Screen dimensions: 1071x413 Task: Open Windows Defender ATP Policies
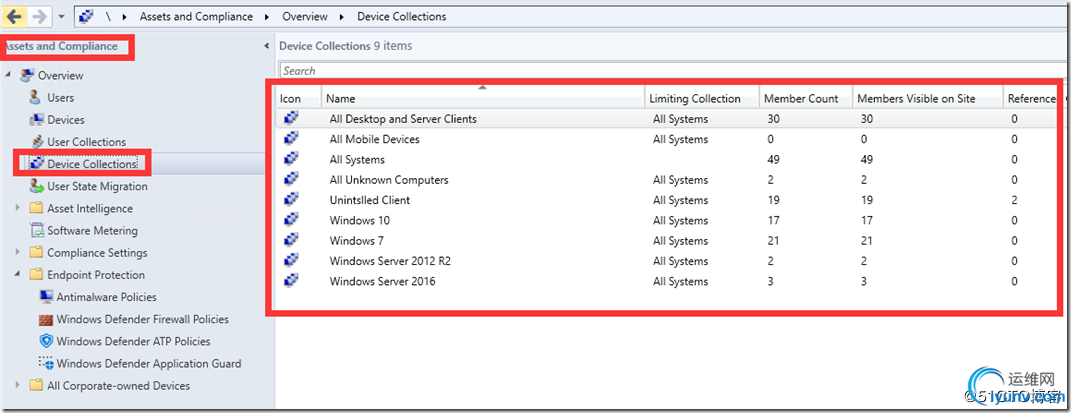(x=133, y=341)
